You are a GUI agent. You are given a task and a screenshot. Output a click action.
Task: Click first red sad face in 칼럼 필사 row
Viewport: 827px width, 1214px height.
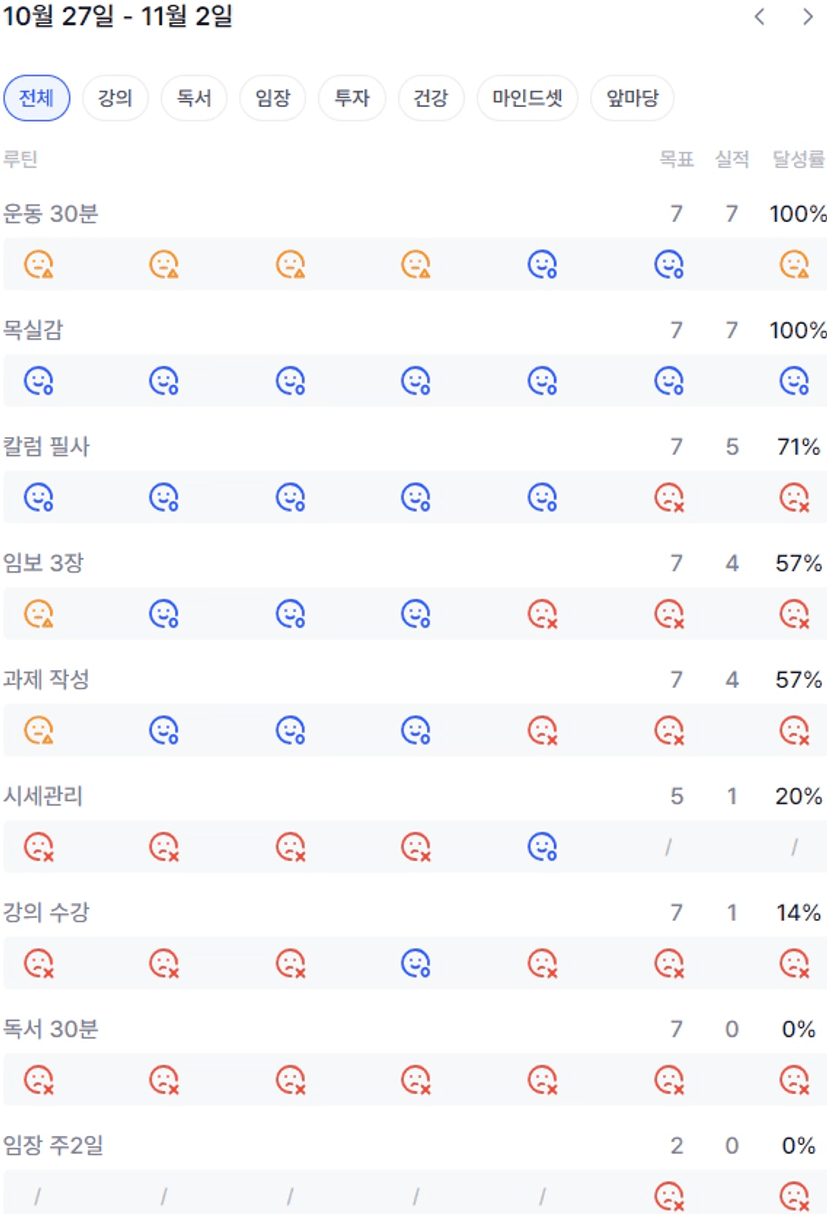[668, 497]
